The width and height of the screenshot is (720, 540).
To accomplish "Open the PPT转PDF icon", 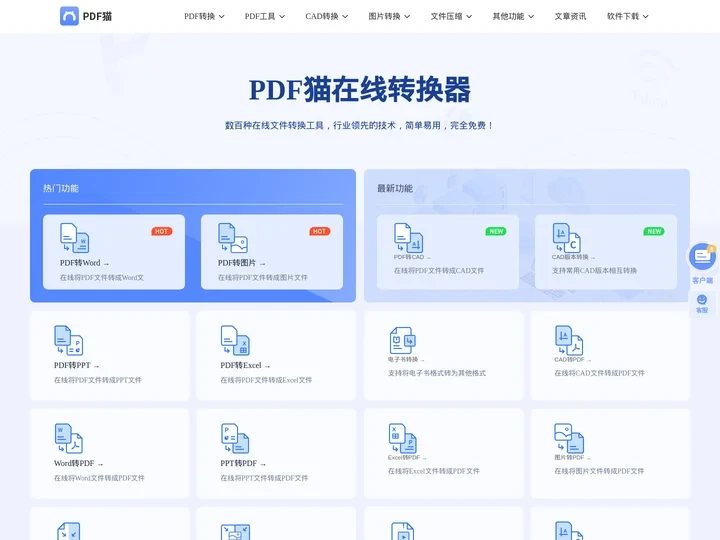I will 235,438.
